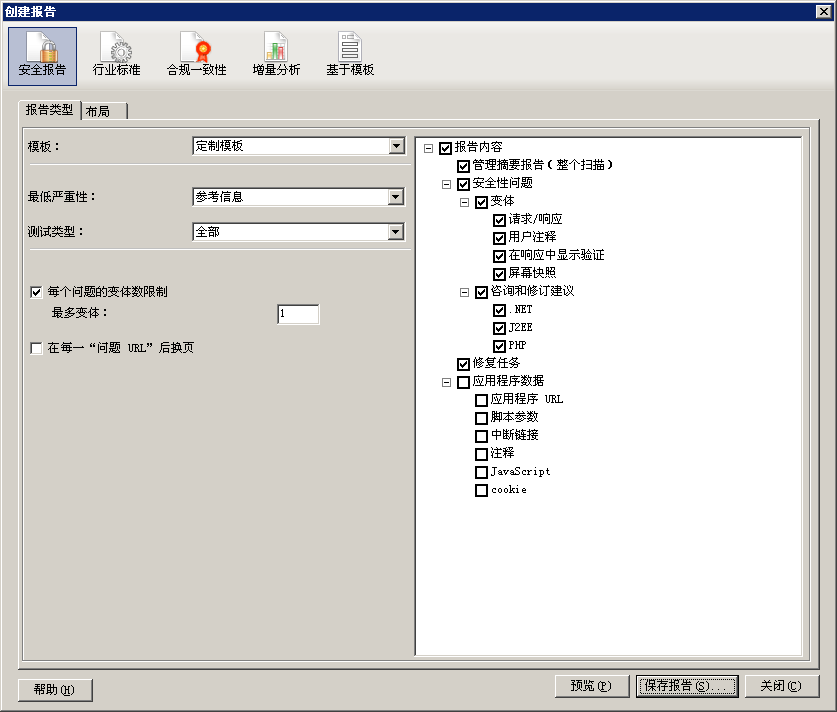Click the 关闭(C) button
837x712 pixels.
coord(781,686)
